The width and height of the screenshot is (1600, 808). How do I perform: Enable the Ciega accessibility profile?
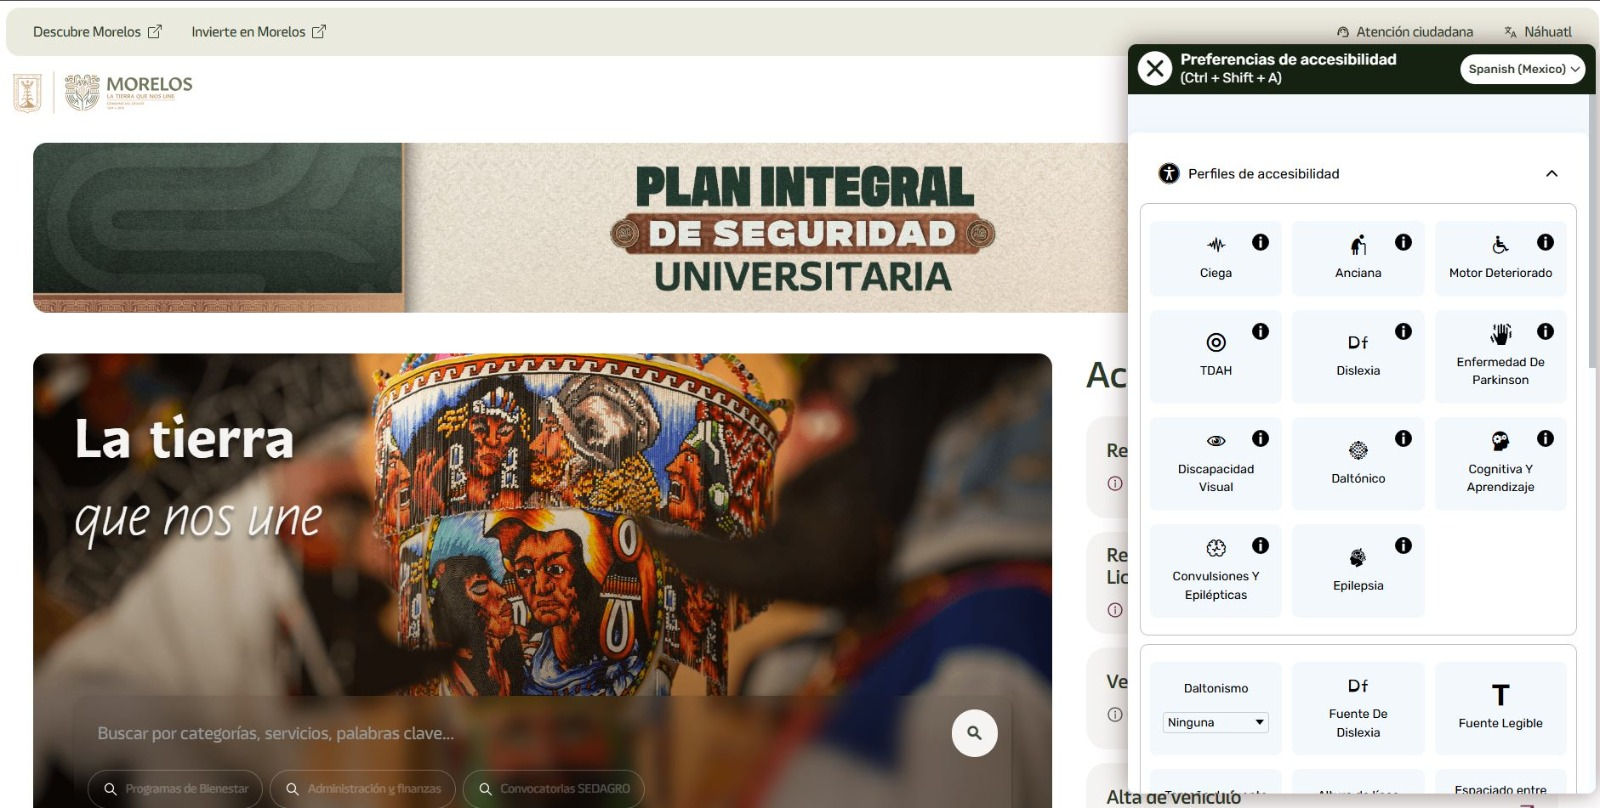click(x=1215, y=259)
